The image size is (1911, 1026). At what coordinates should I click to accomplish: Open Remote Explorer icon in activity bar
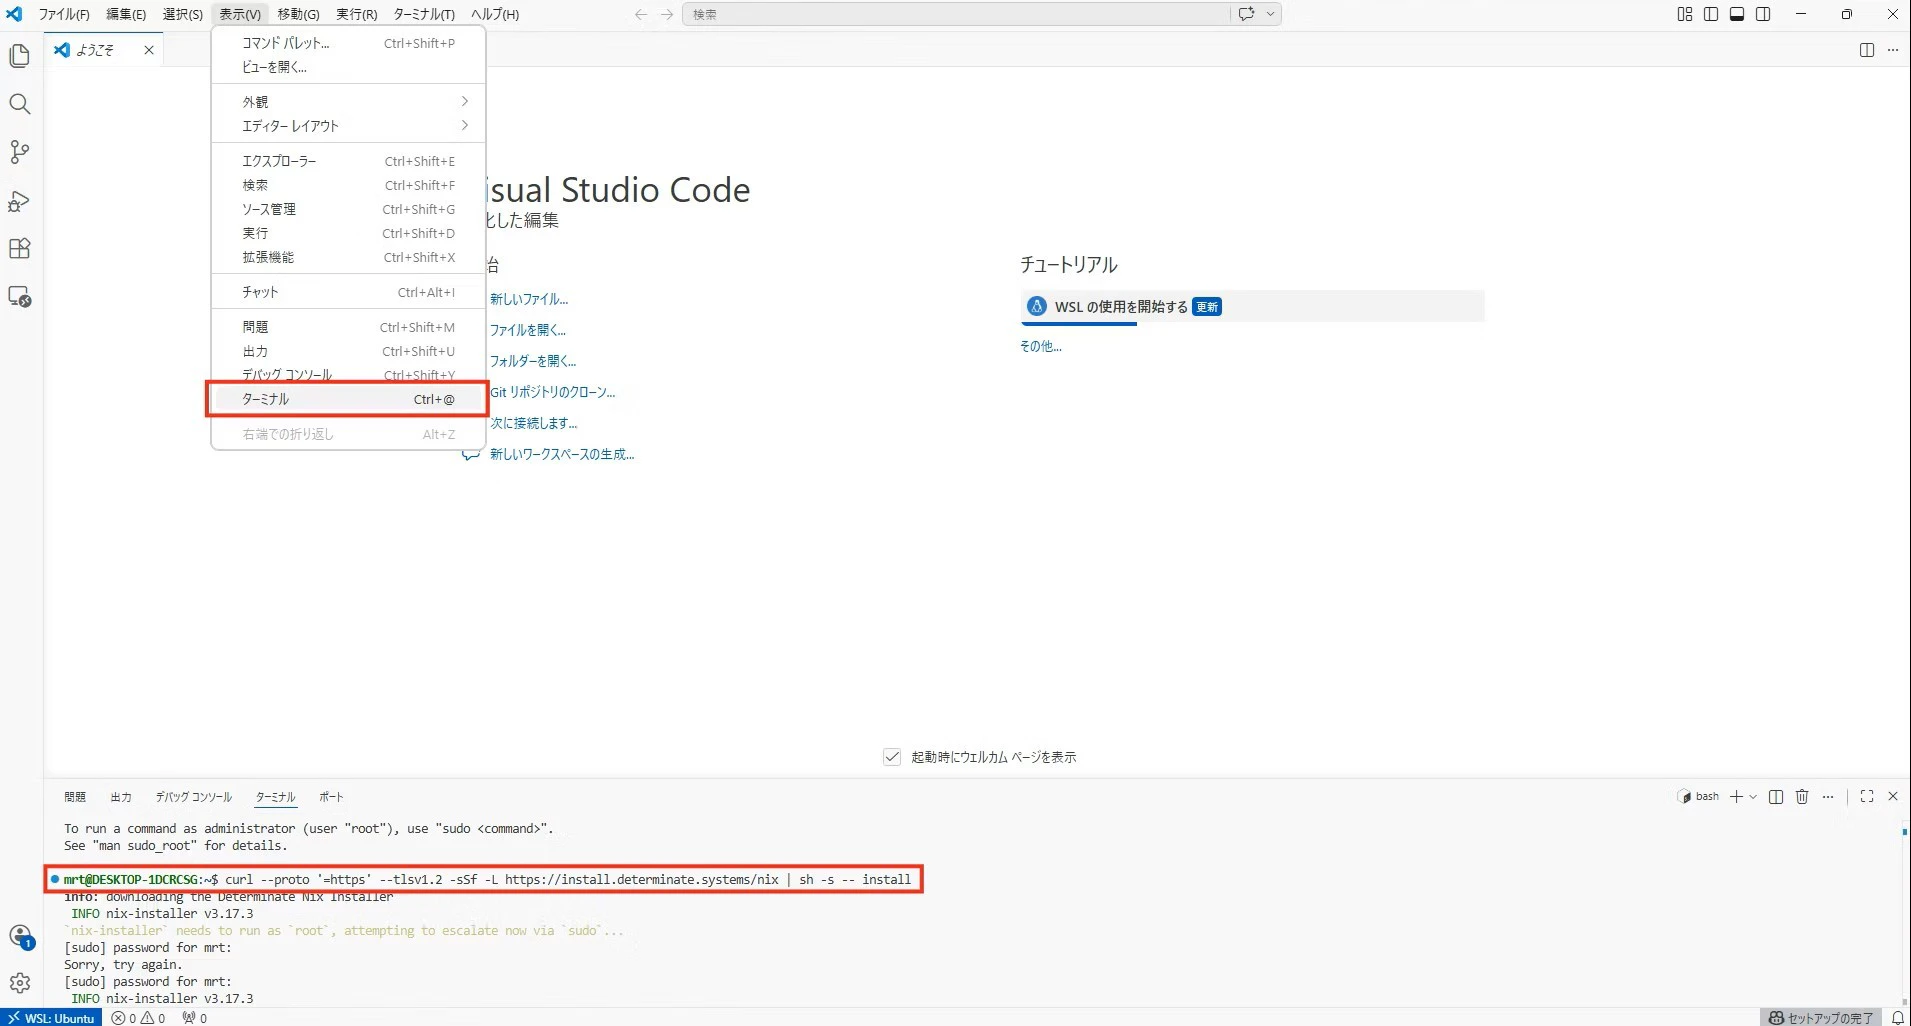[x=19, y=296]
